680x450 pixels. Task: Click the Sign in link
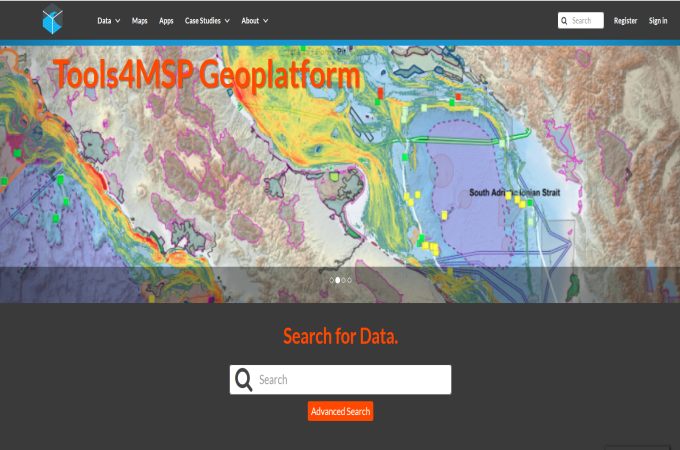(x=657, y=20)
